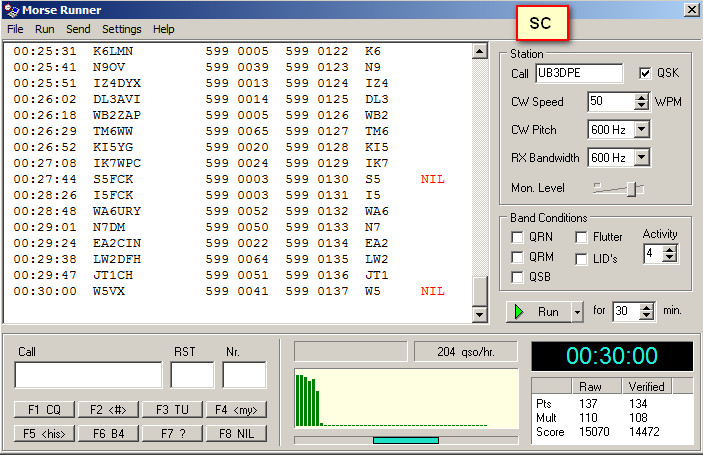Enable LID's band condition
The width and height of the screenshot is (703, 455).
tap(581, 257)
